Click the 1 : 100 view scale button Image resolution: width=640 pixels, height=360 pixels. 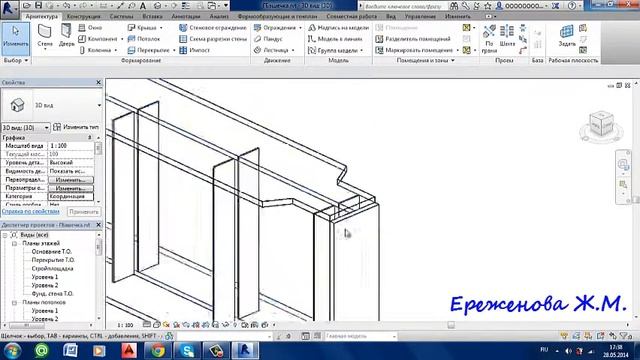tap(125, 325)
